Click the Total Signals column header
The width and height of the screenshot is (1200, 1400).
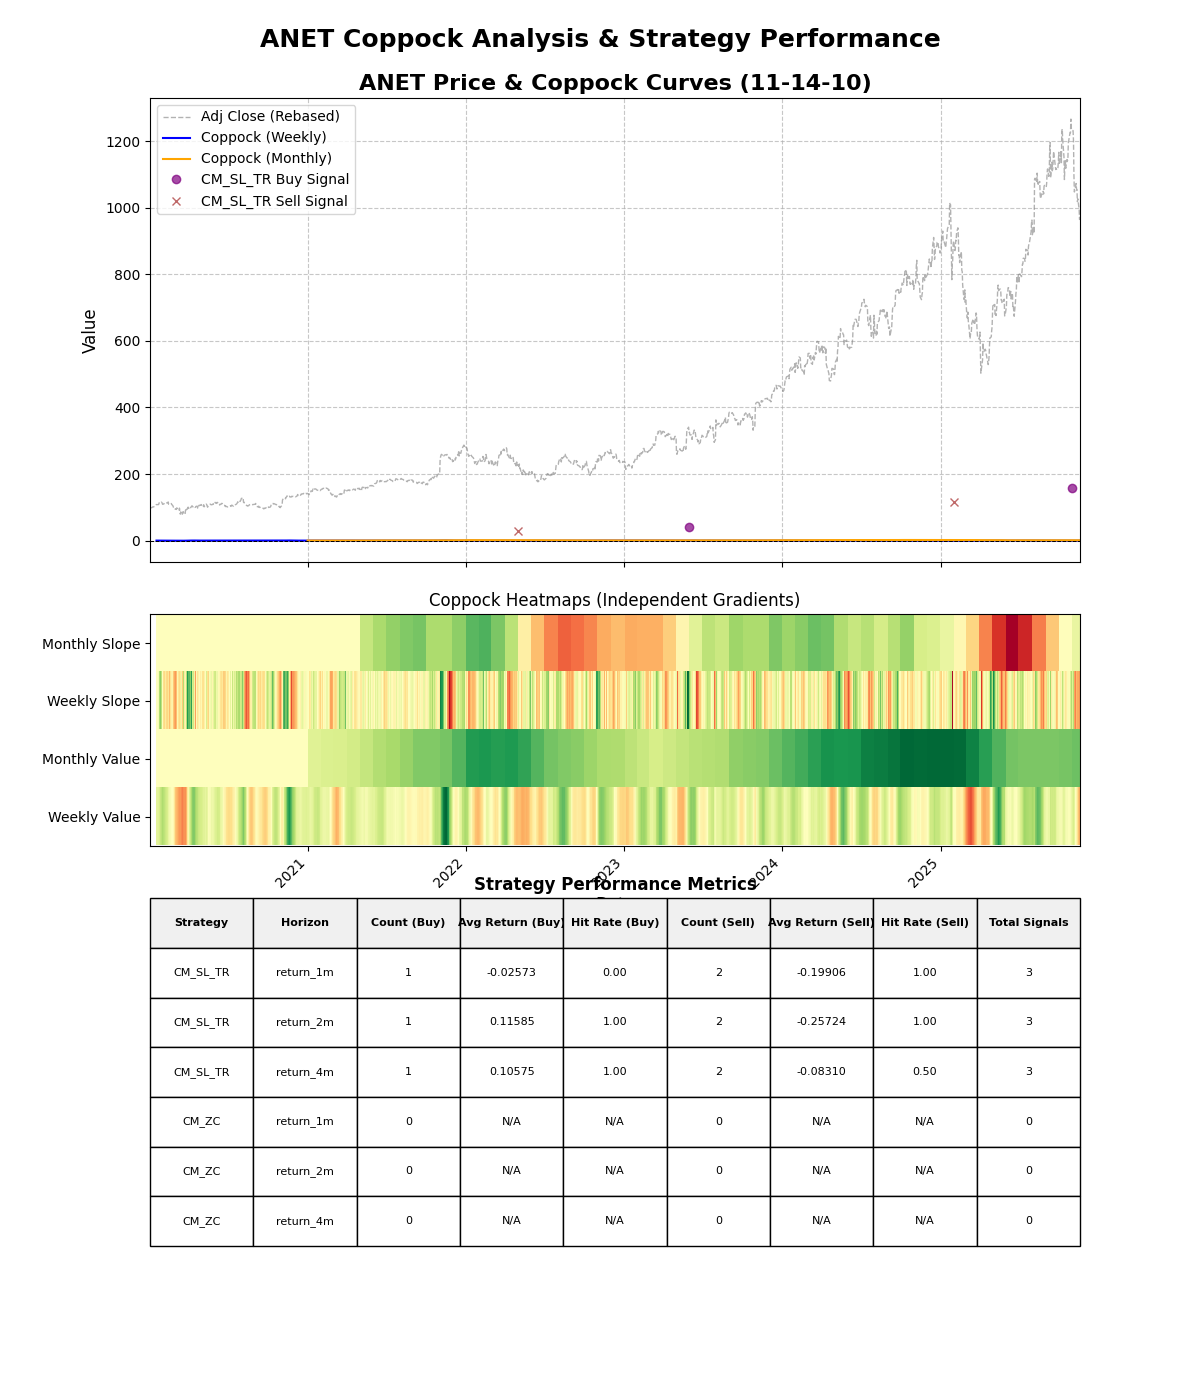pyautogui.click(x=1028, y=923)
